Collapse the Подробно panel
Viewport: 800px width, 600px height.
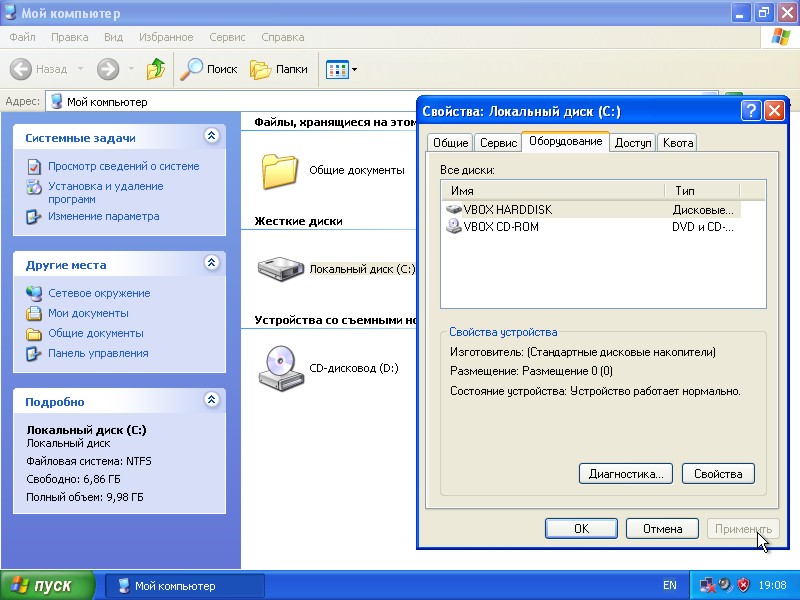click(x=212, y=399)
